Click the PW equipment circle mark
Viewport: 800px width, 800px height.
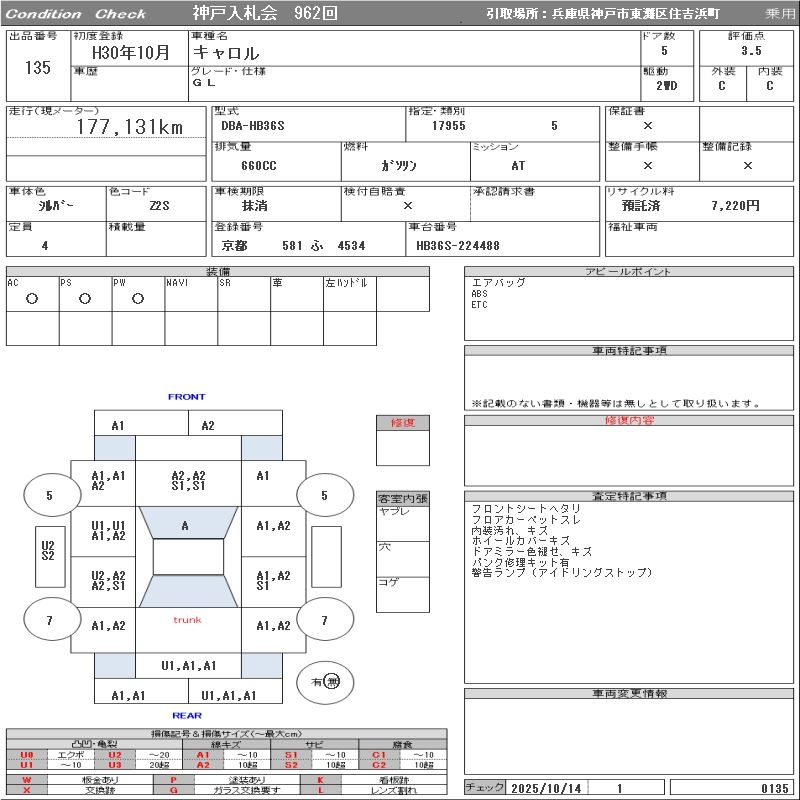[138, 298]
